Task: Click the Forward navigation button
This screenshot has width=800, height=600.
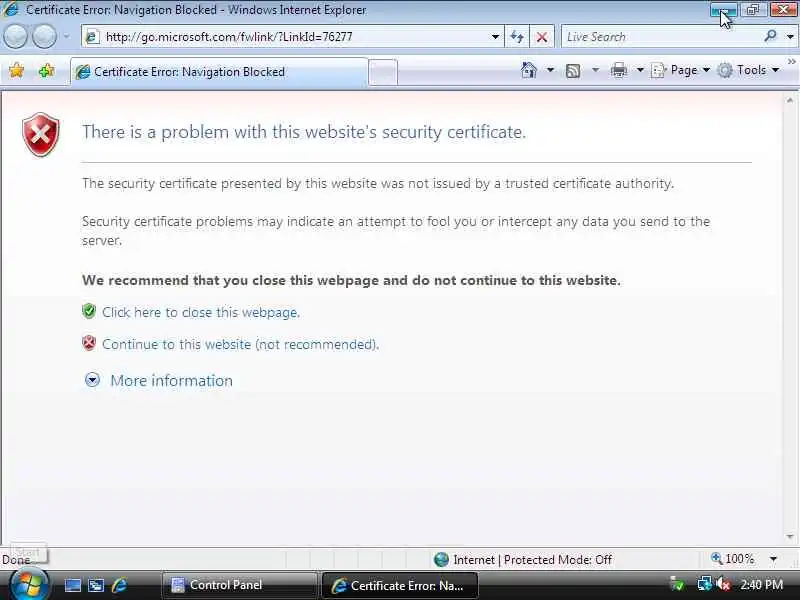Action: 44,37
